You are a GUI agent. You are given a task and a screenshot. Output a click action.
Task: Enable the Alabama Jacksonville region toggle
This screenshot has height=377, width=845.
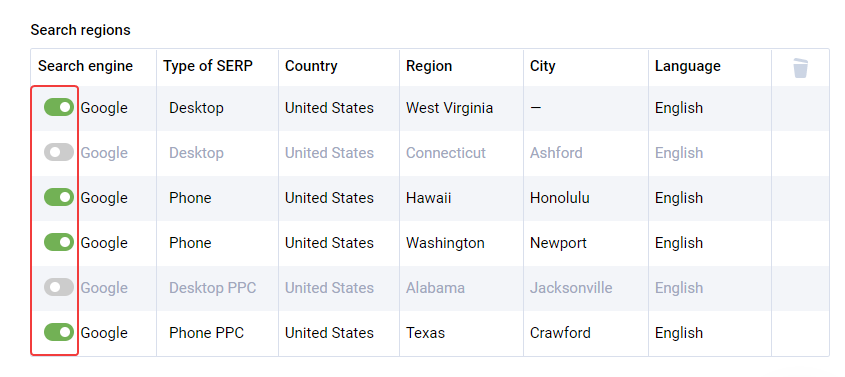point(59,287)
